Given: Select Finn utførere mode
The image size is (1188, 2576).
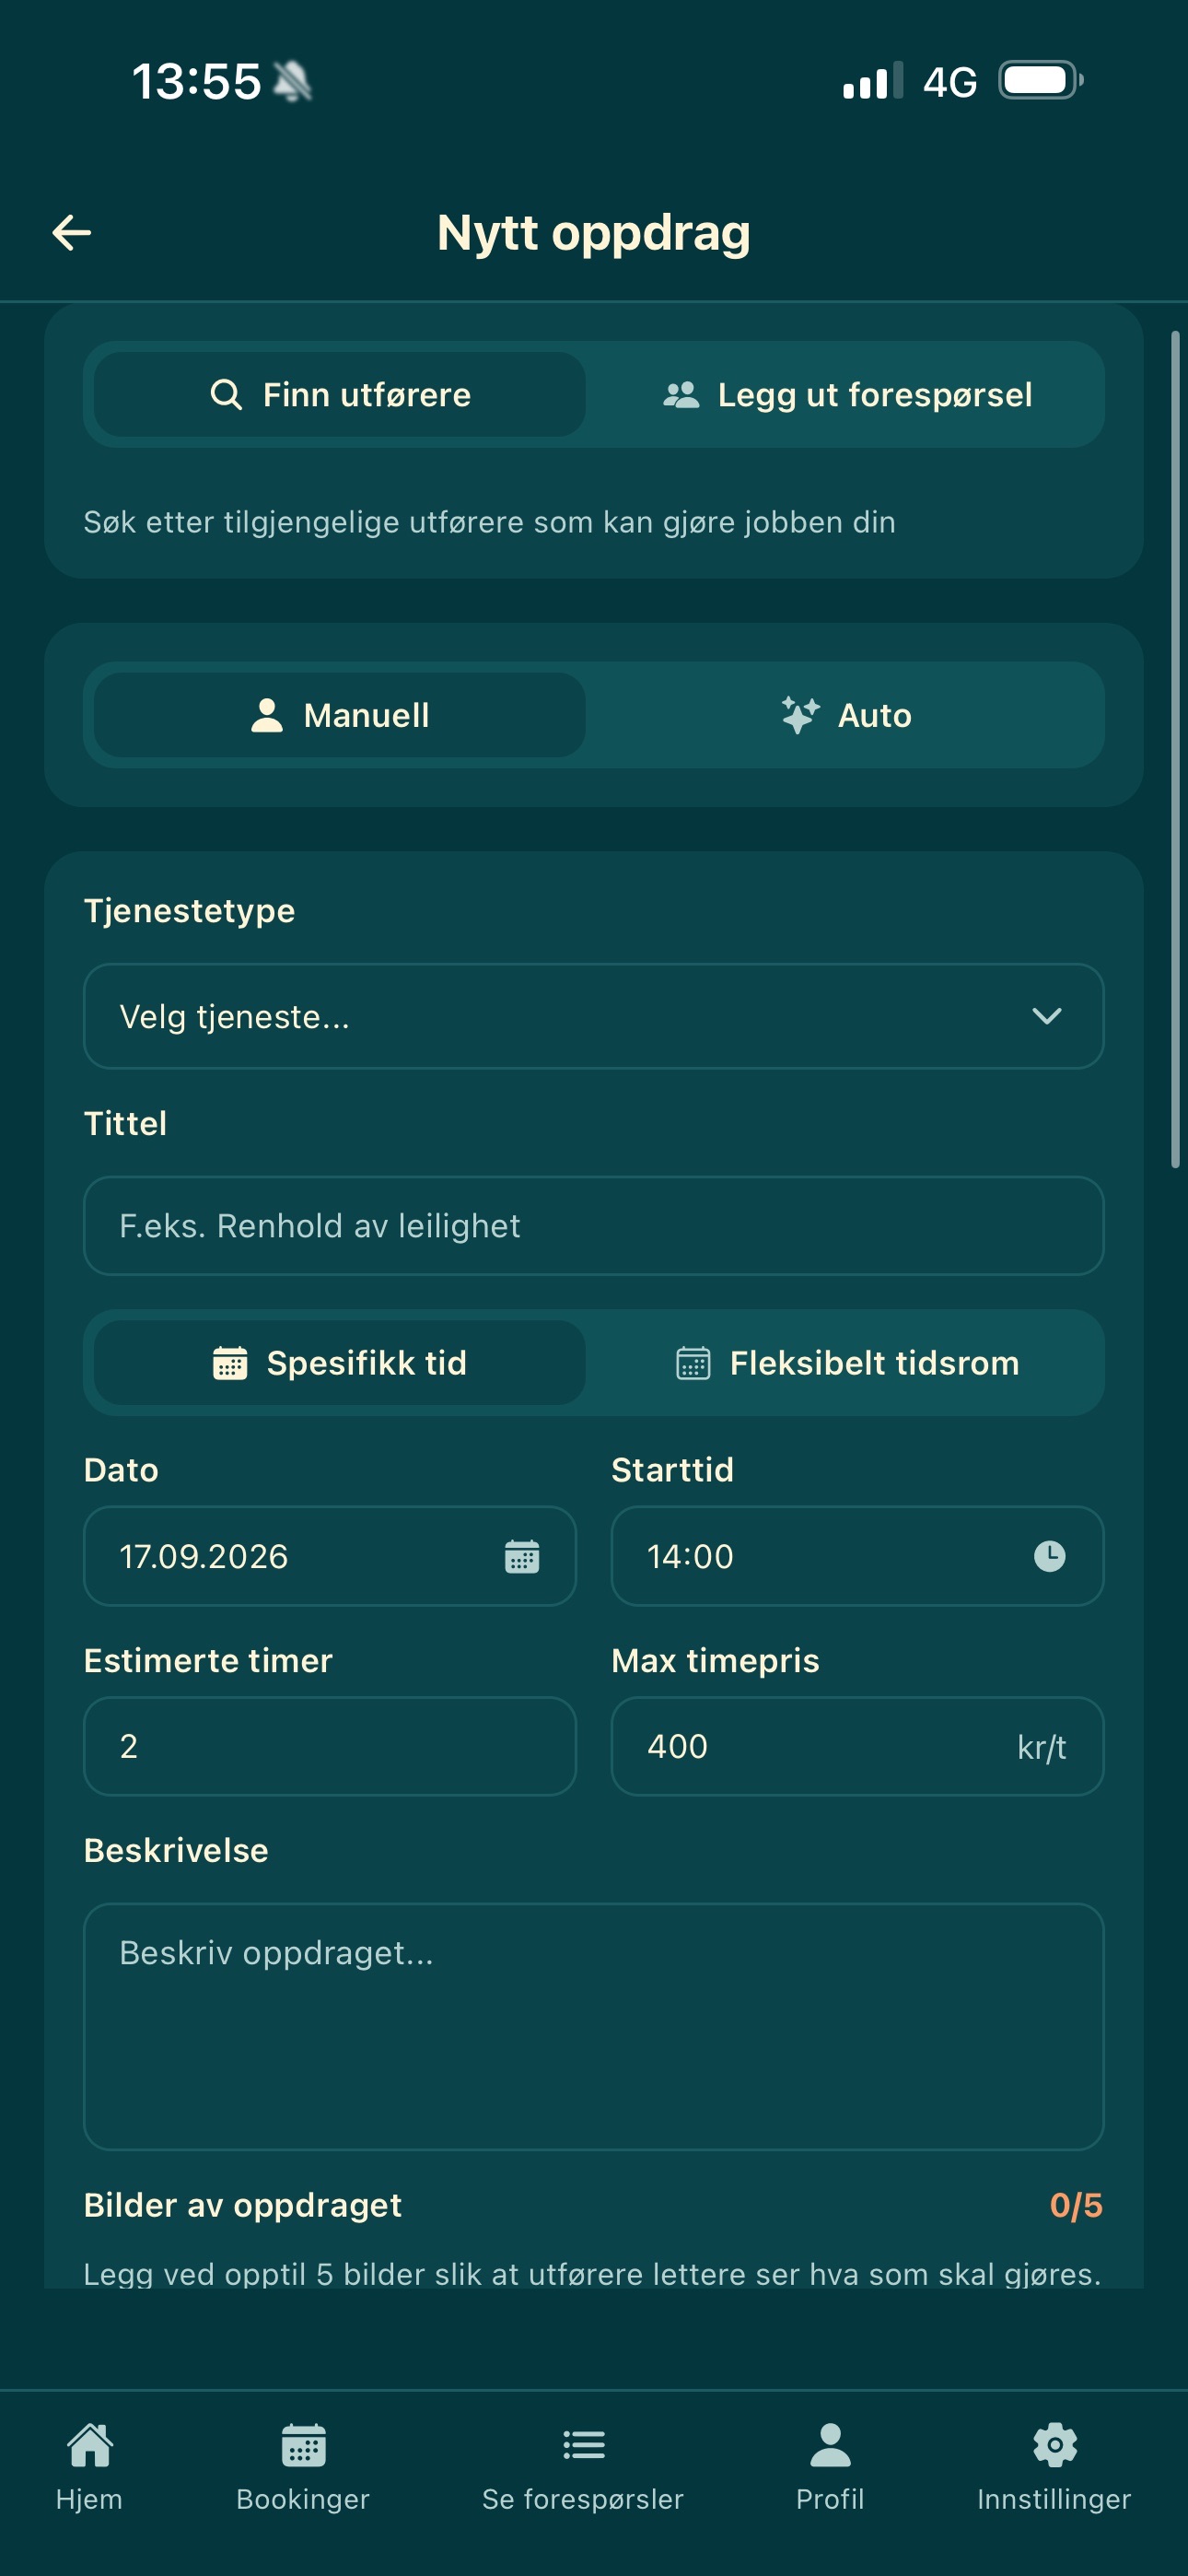Looking at the screenshot, I should point(340,394).
